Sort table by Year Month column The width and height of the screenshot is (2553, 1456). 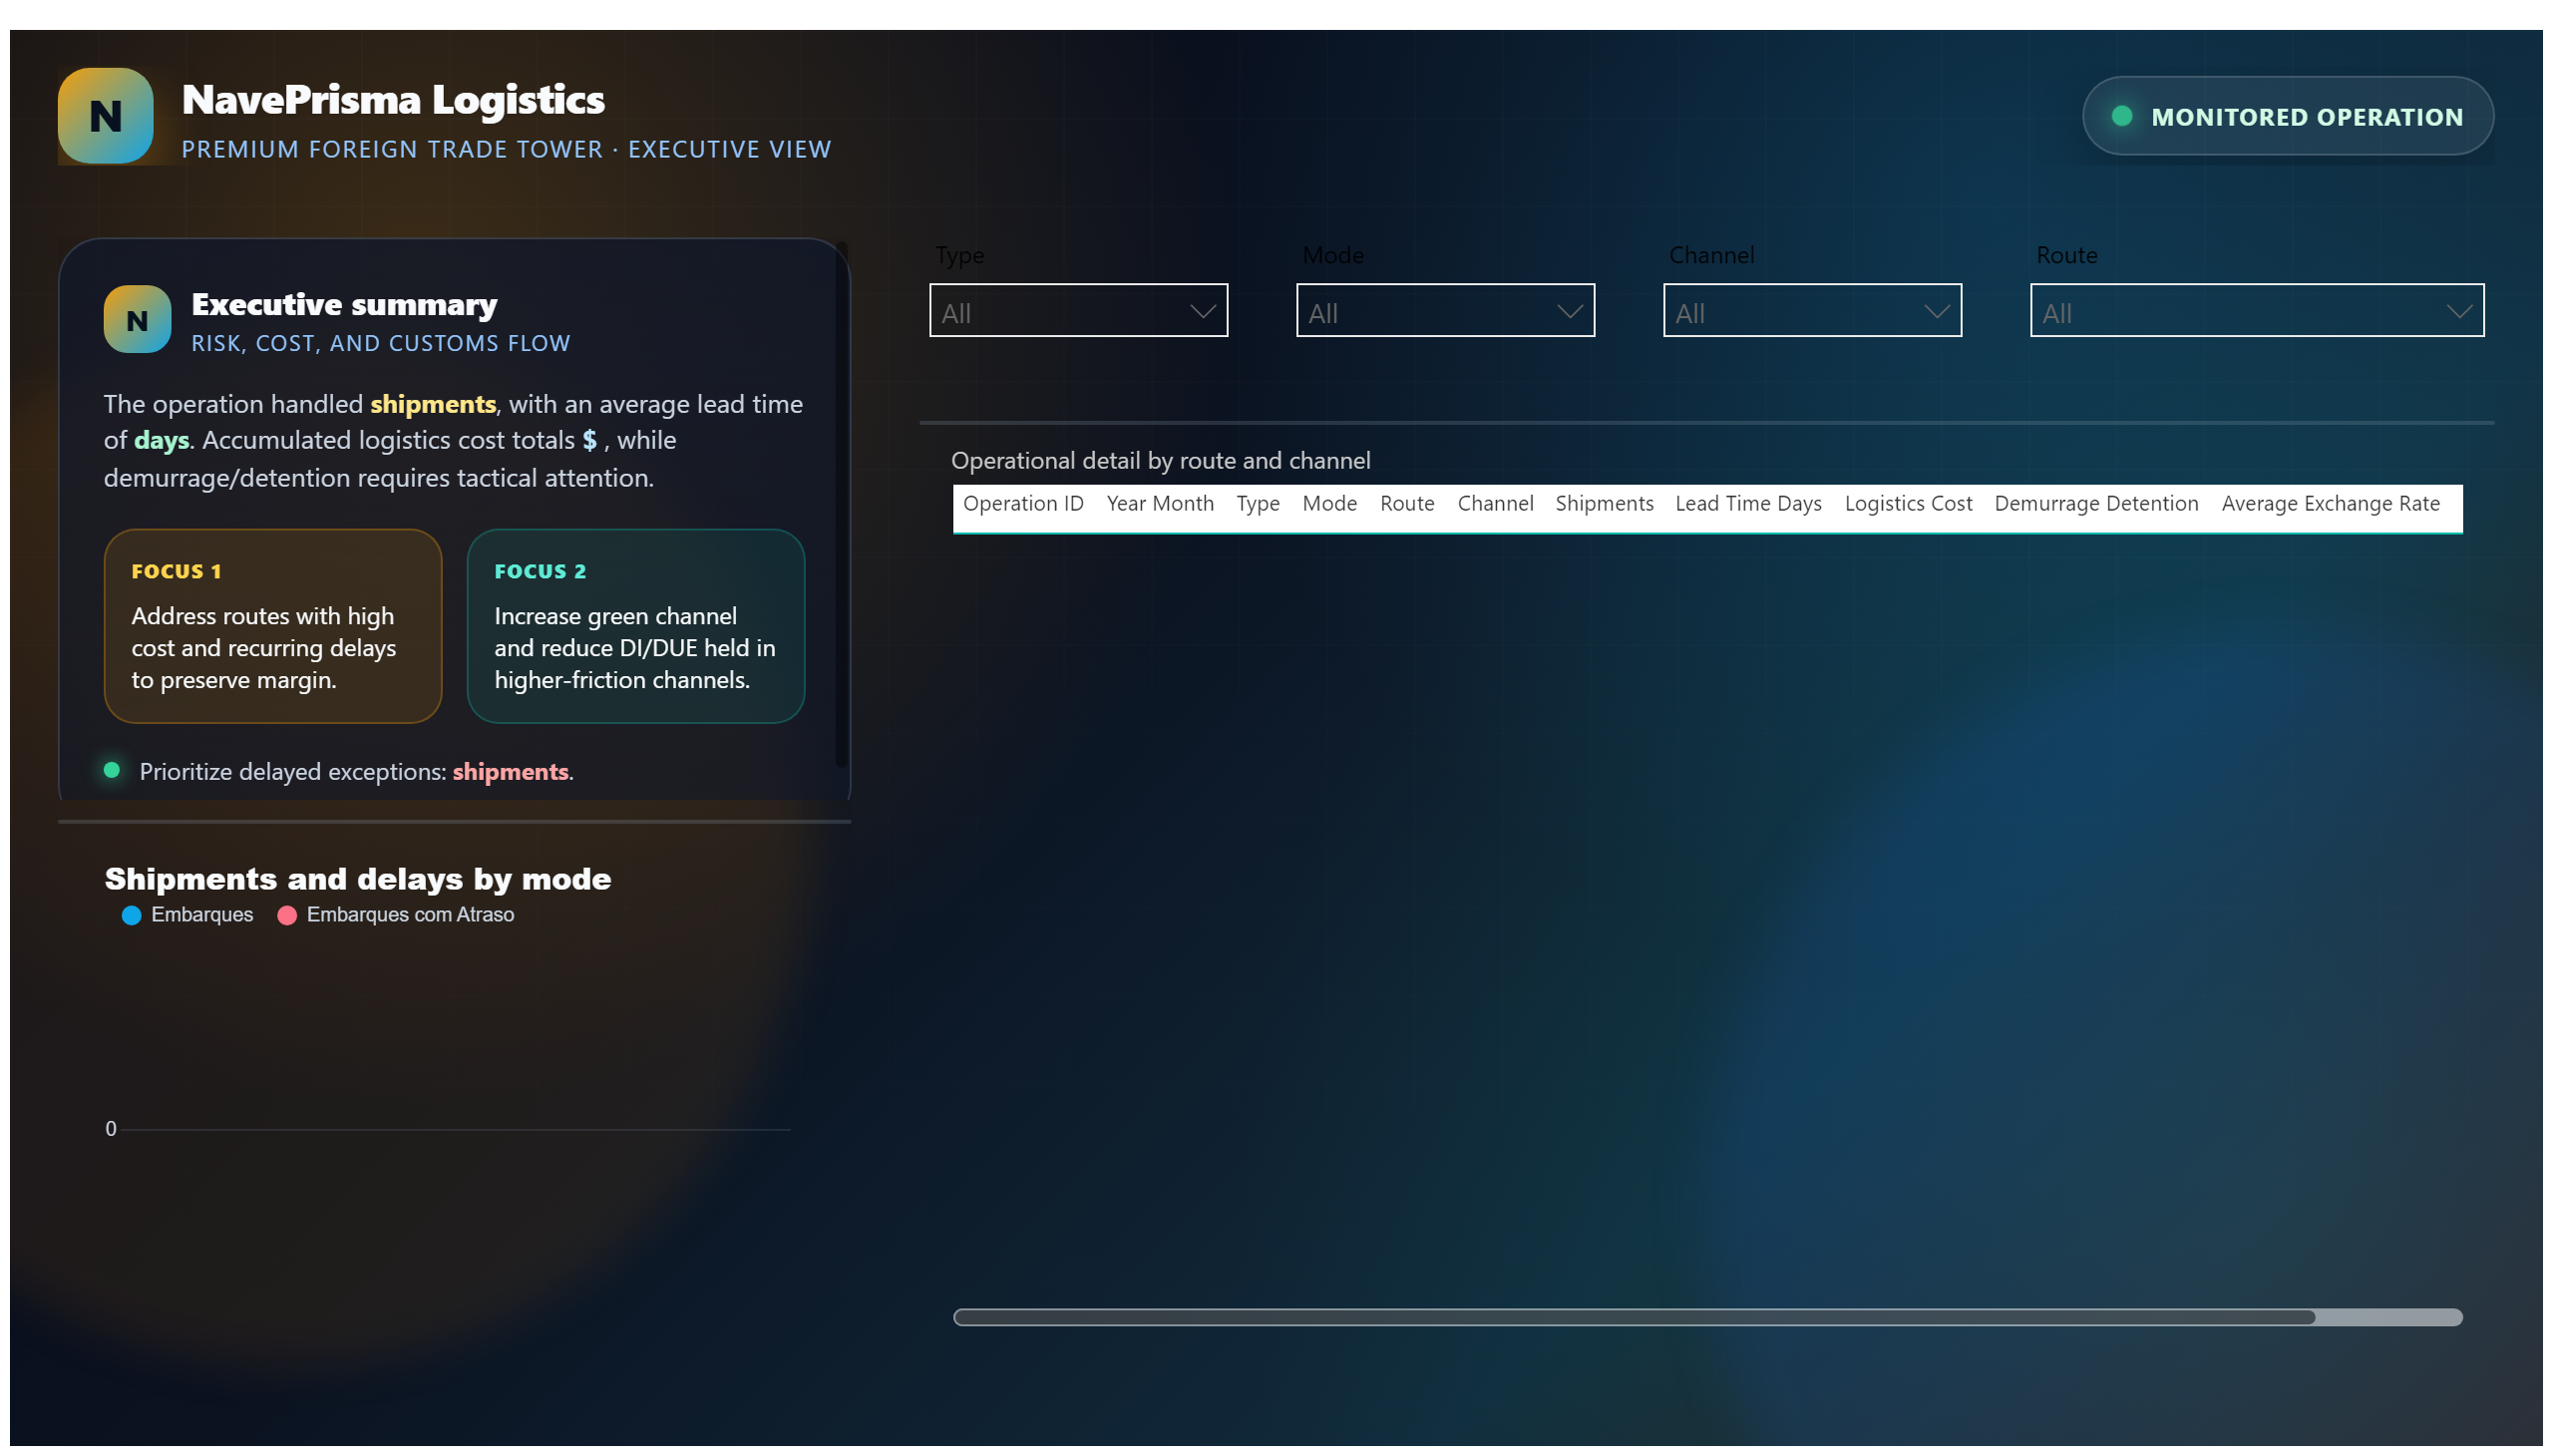(x=1160, y=504)
